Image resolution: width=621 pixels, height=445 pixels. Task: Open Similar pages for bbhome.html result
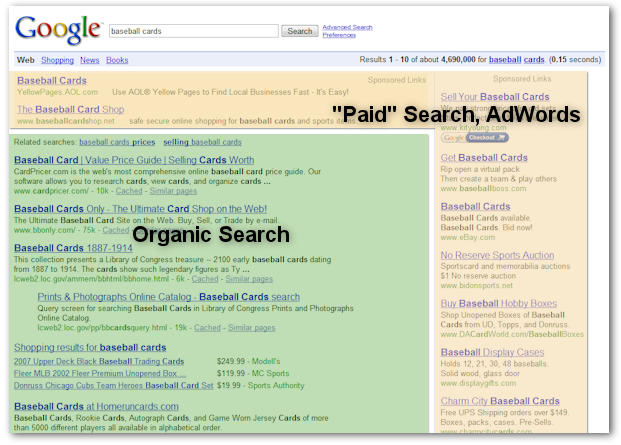tap(249, 279)
